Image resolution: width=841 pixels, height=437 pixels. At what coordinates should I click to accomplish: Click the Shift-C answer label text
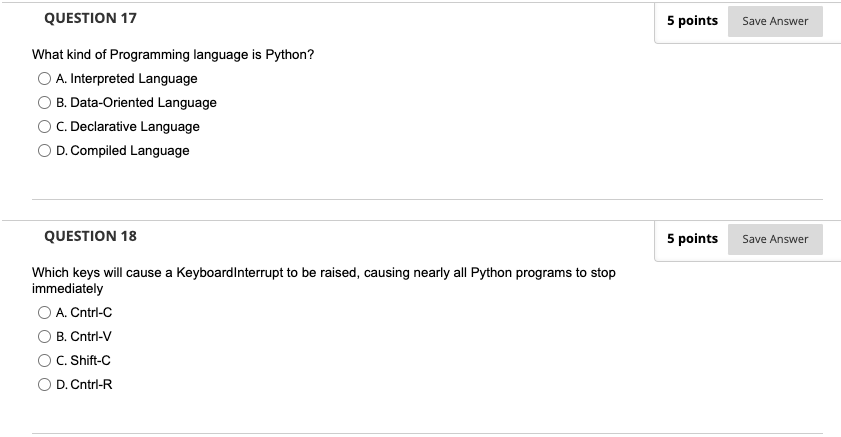coord(90,361)
